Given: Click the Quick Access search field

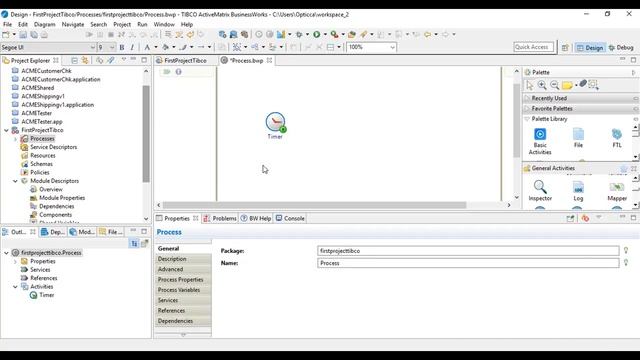Looking at the screenshot, I should coord(533,47).
